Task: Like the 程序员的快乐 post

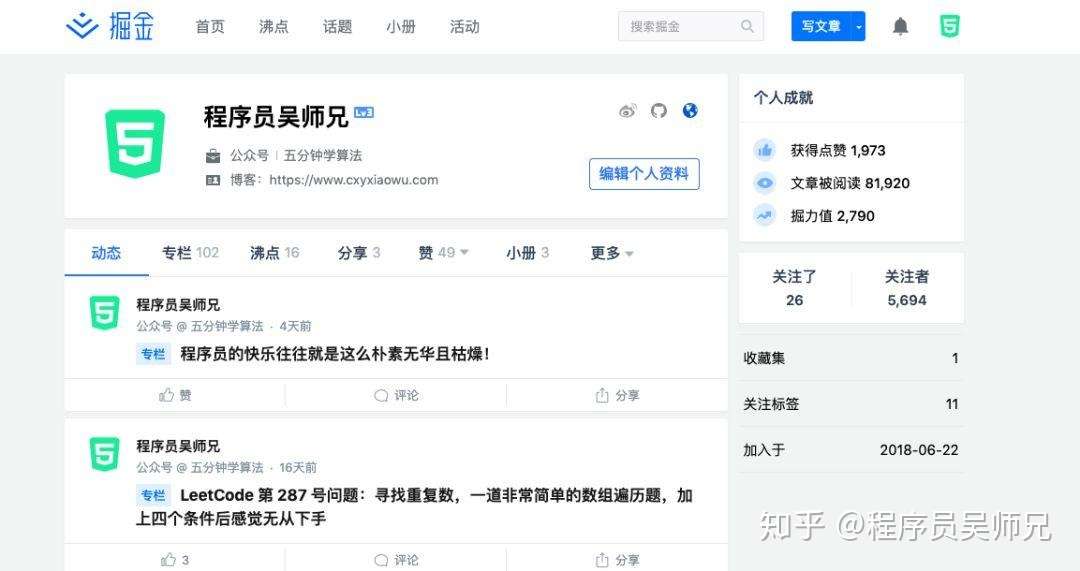Action: coord(175,395)
